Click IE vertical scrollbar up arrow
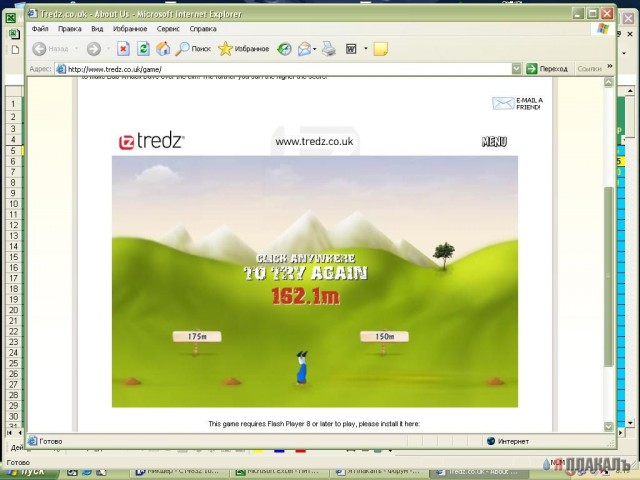This screenshot has height=480, width=640. 609,82
